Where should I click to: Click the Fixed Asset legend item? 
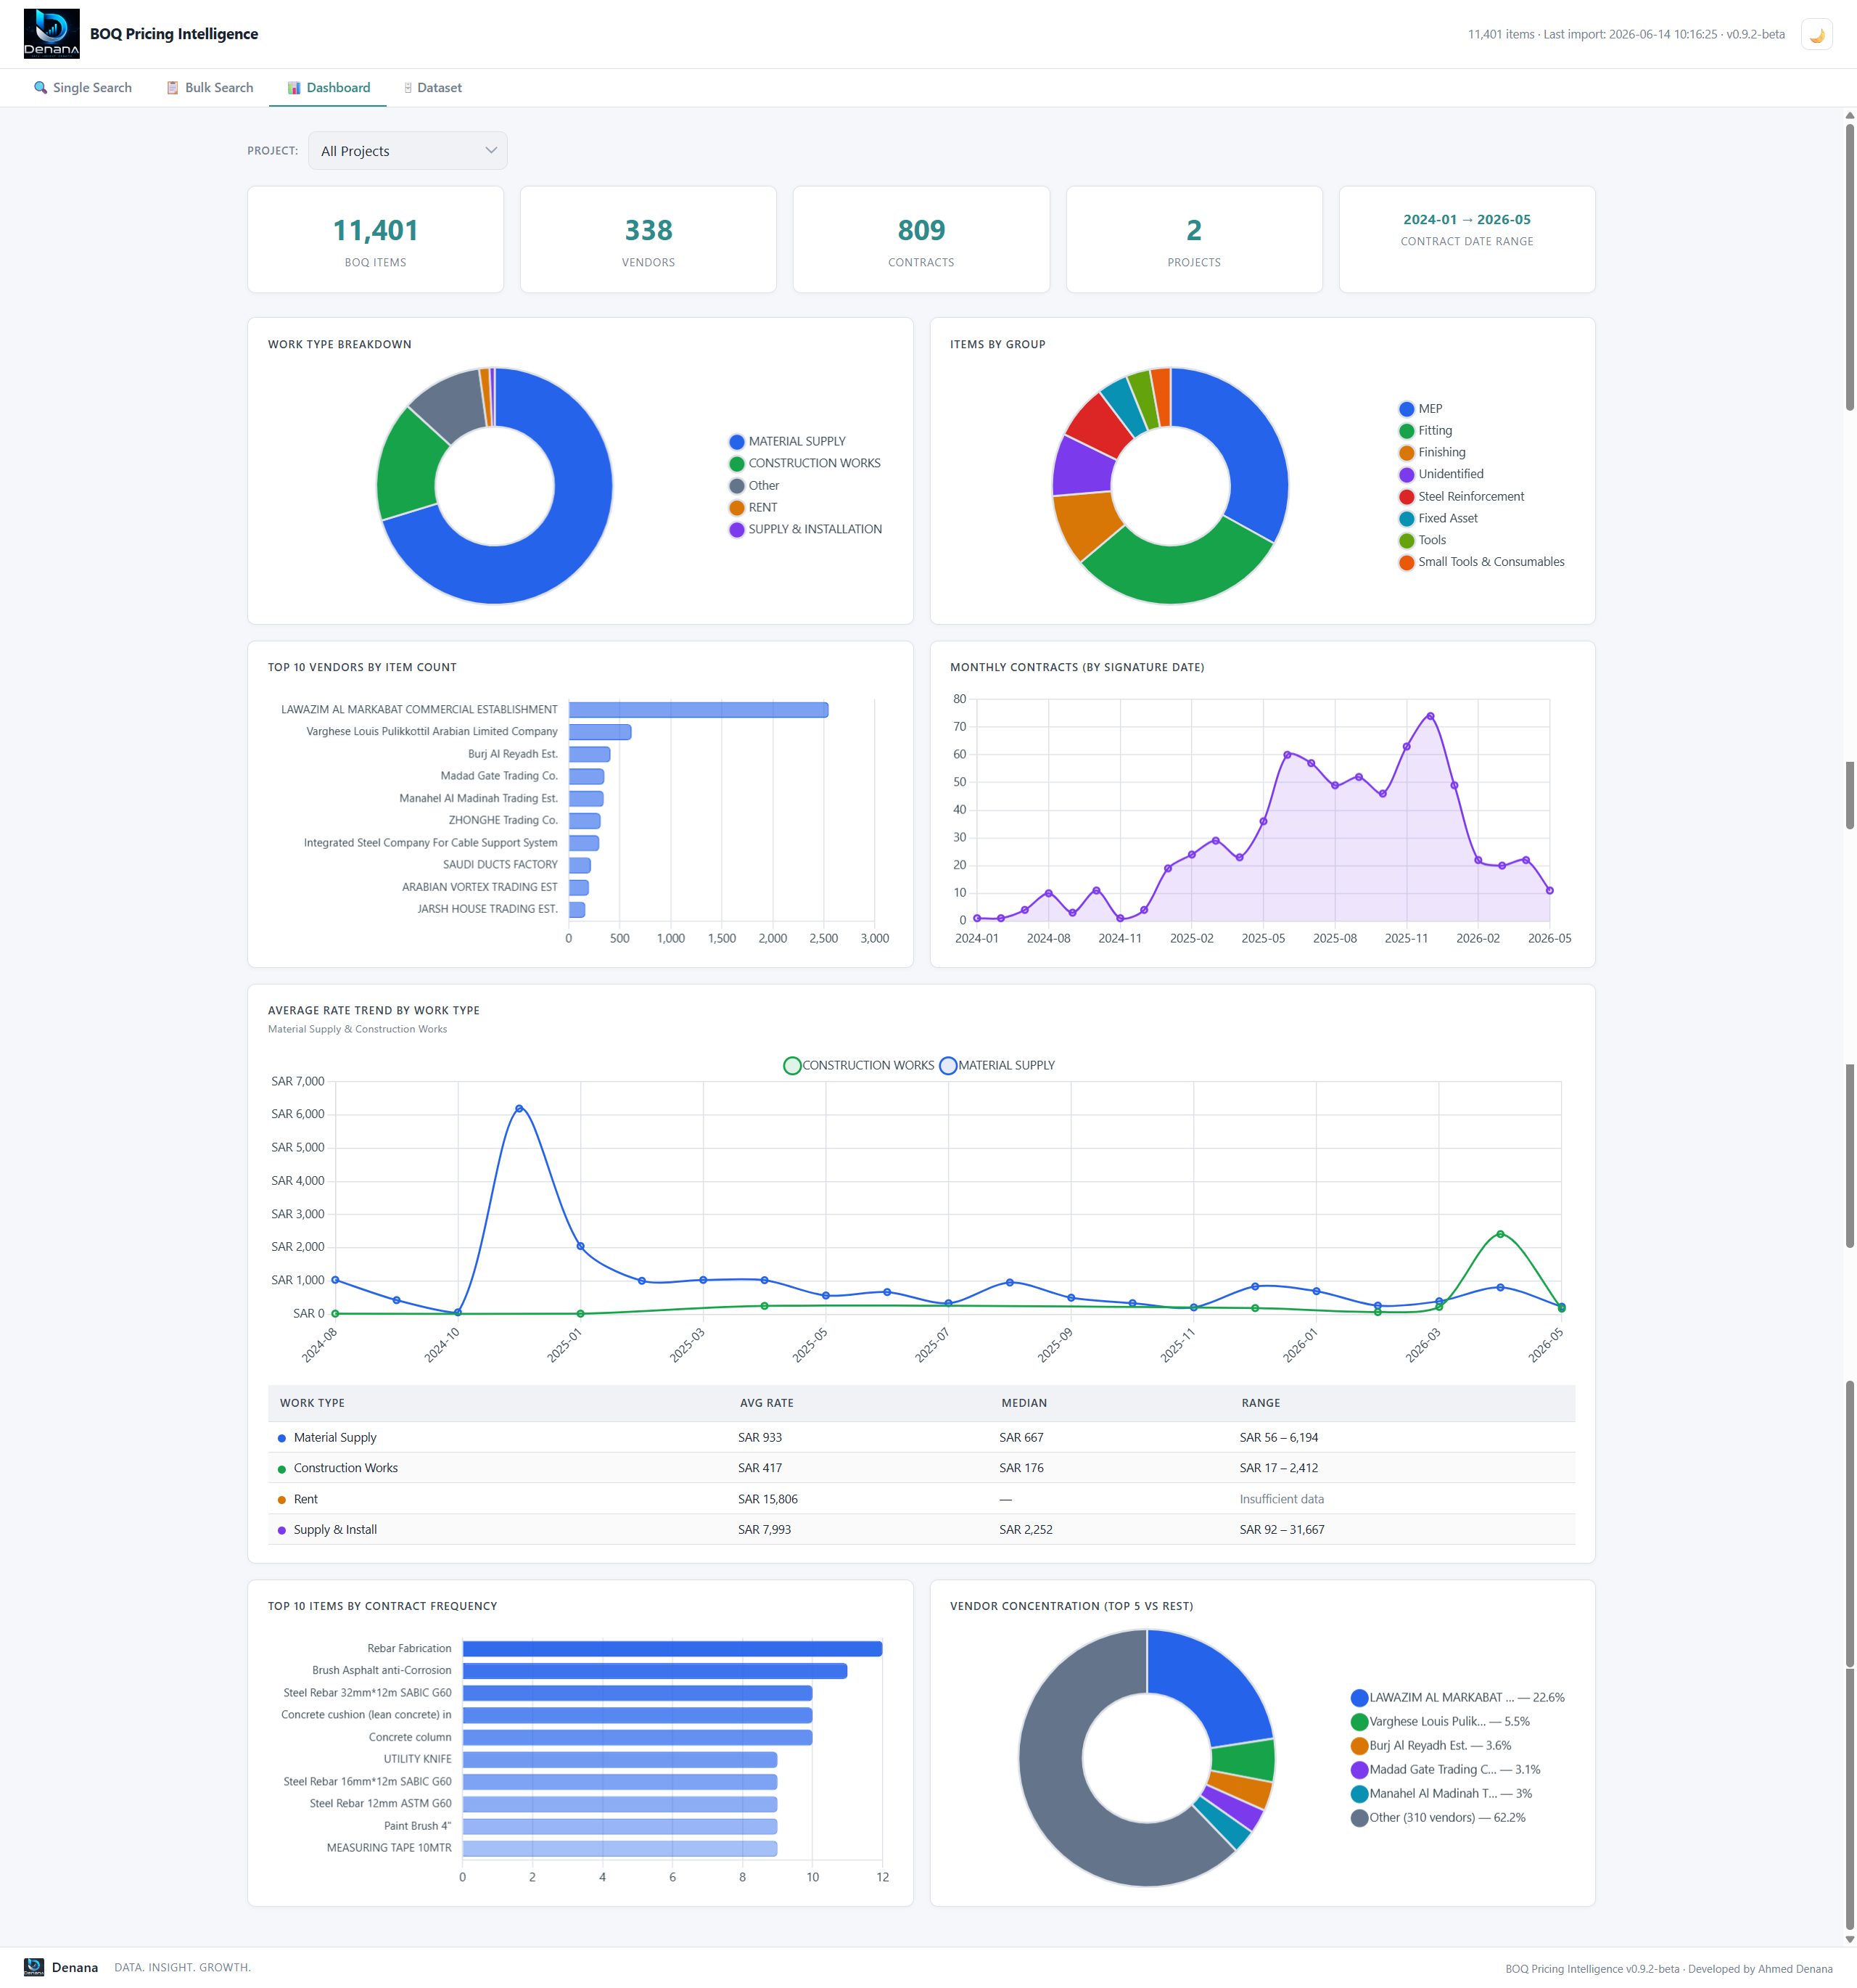point(1437,518)
